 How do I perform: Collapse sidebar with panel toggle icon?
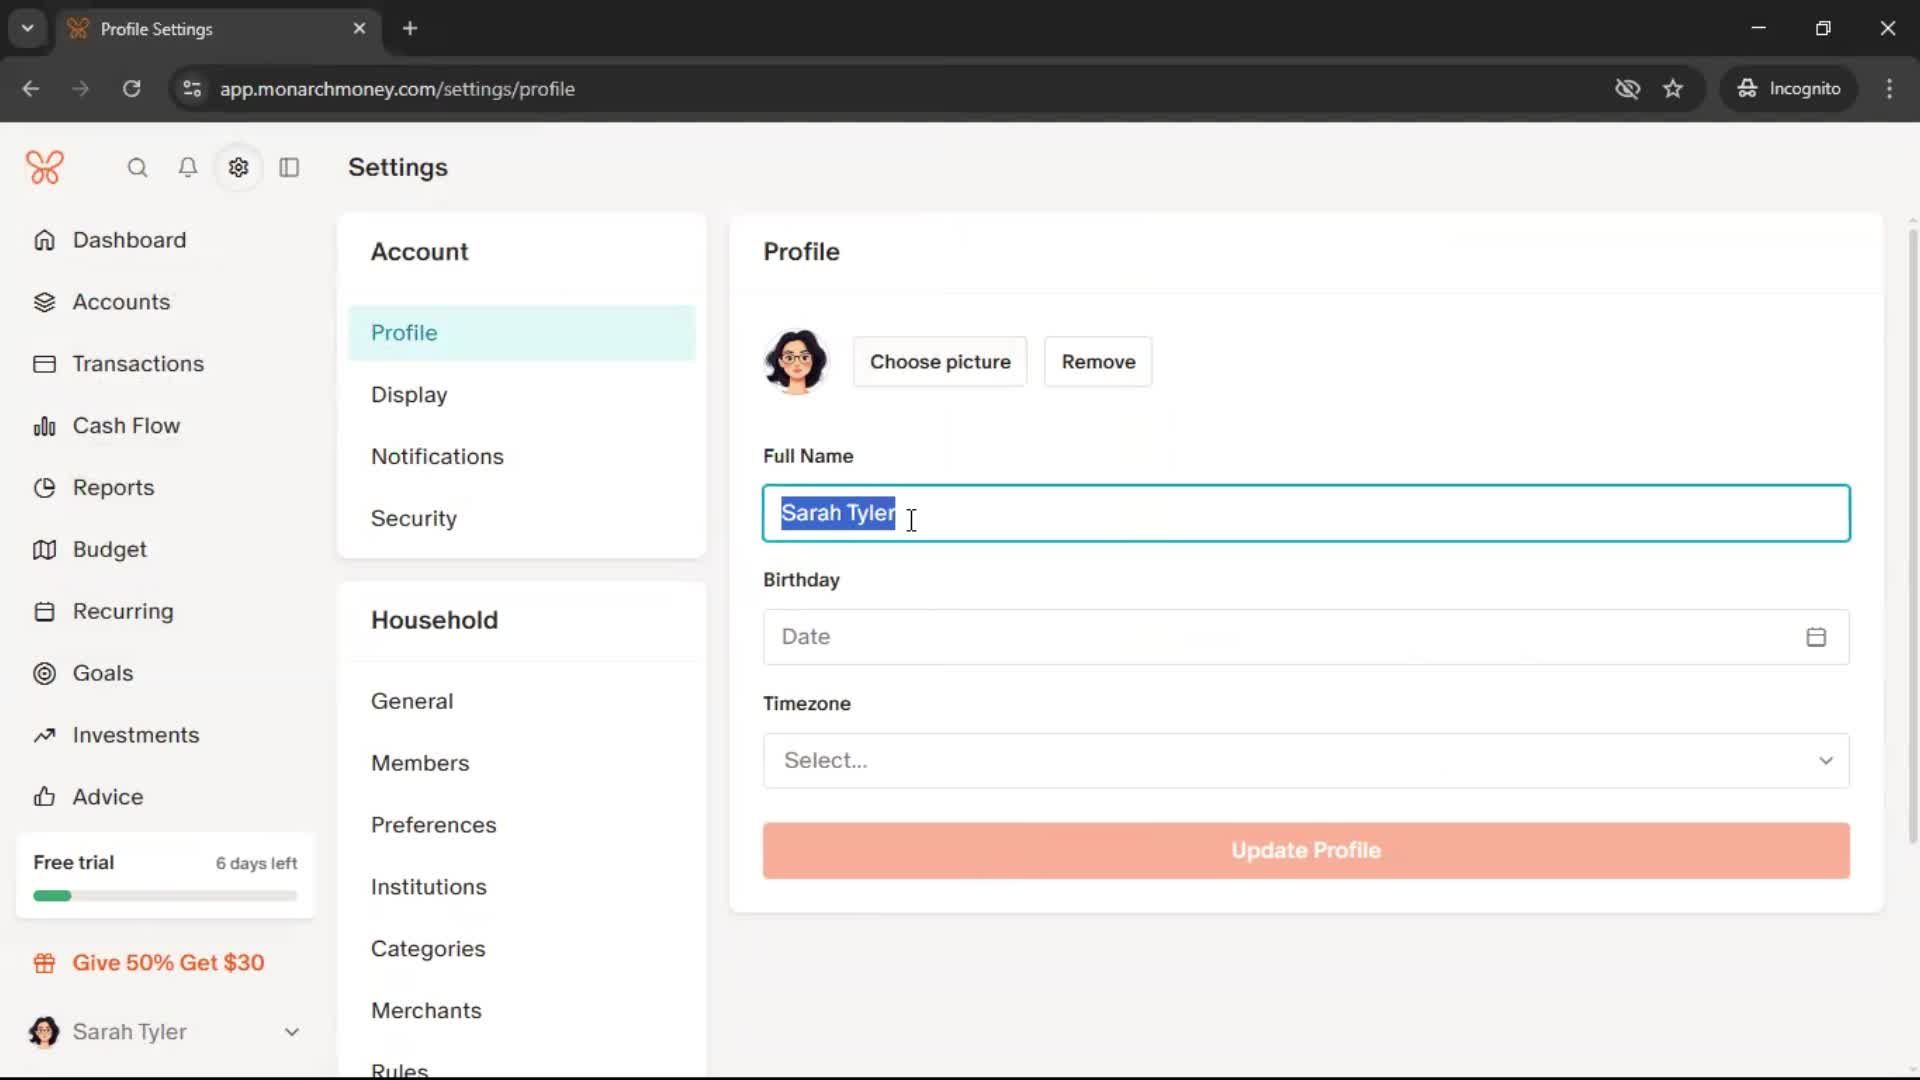coord(289,168)
